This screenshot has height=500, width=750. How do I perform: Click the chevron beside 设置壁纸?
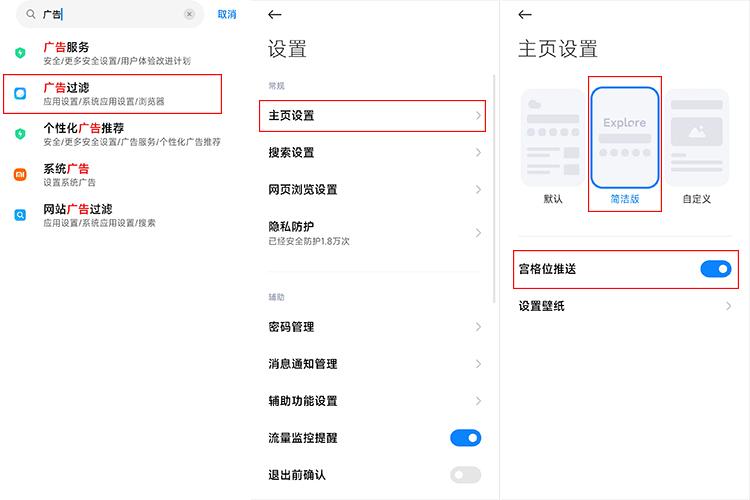728,306
